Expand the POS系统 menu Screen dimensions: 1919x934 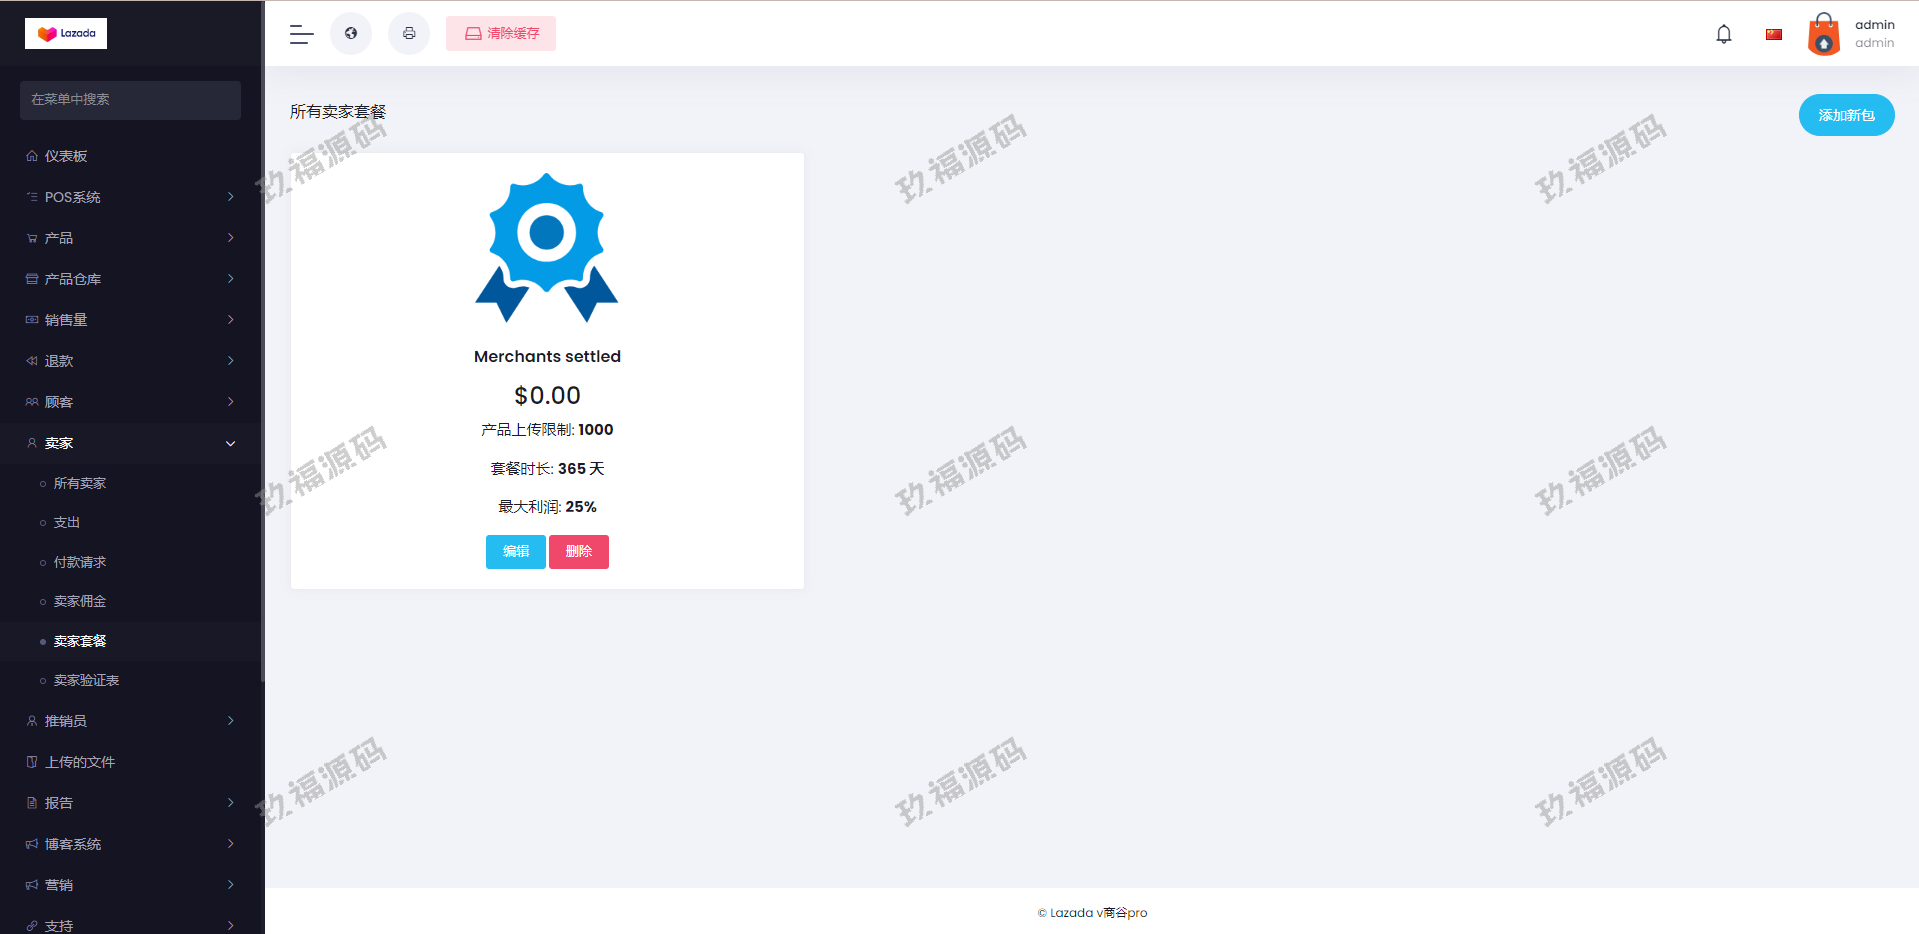pos(130,197)
